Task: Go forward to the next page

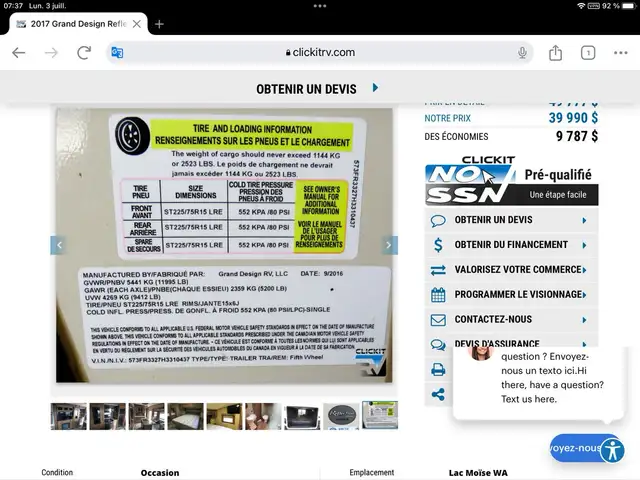Action: coord(51,53)
